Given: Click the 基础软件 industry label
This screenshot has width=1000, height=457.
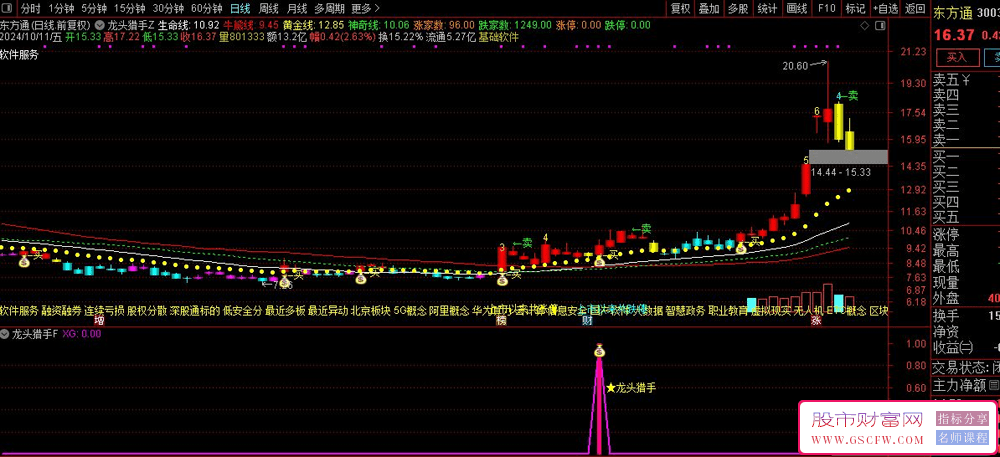Looking at the screenshot, I should pyautogui.click(x=498, y=37).
